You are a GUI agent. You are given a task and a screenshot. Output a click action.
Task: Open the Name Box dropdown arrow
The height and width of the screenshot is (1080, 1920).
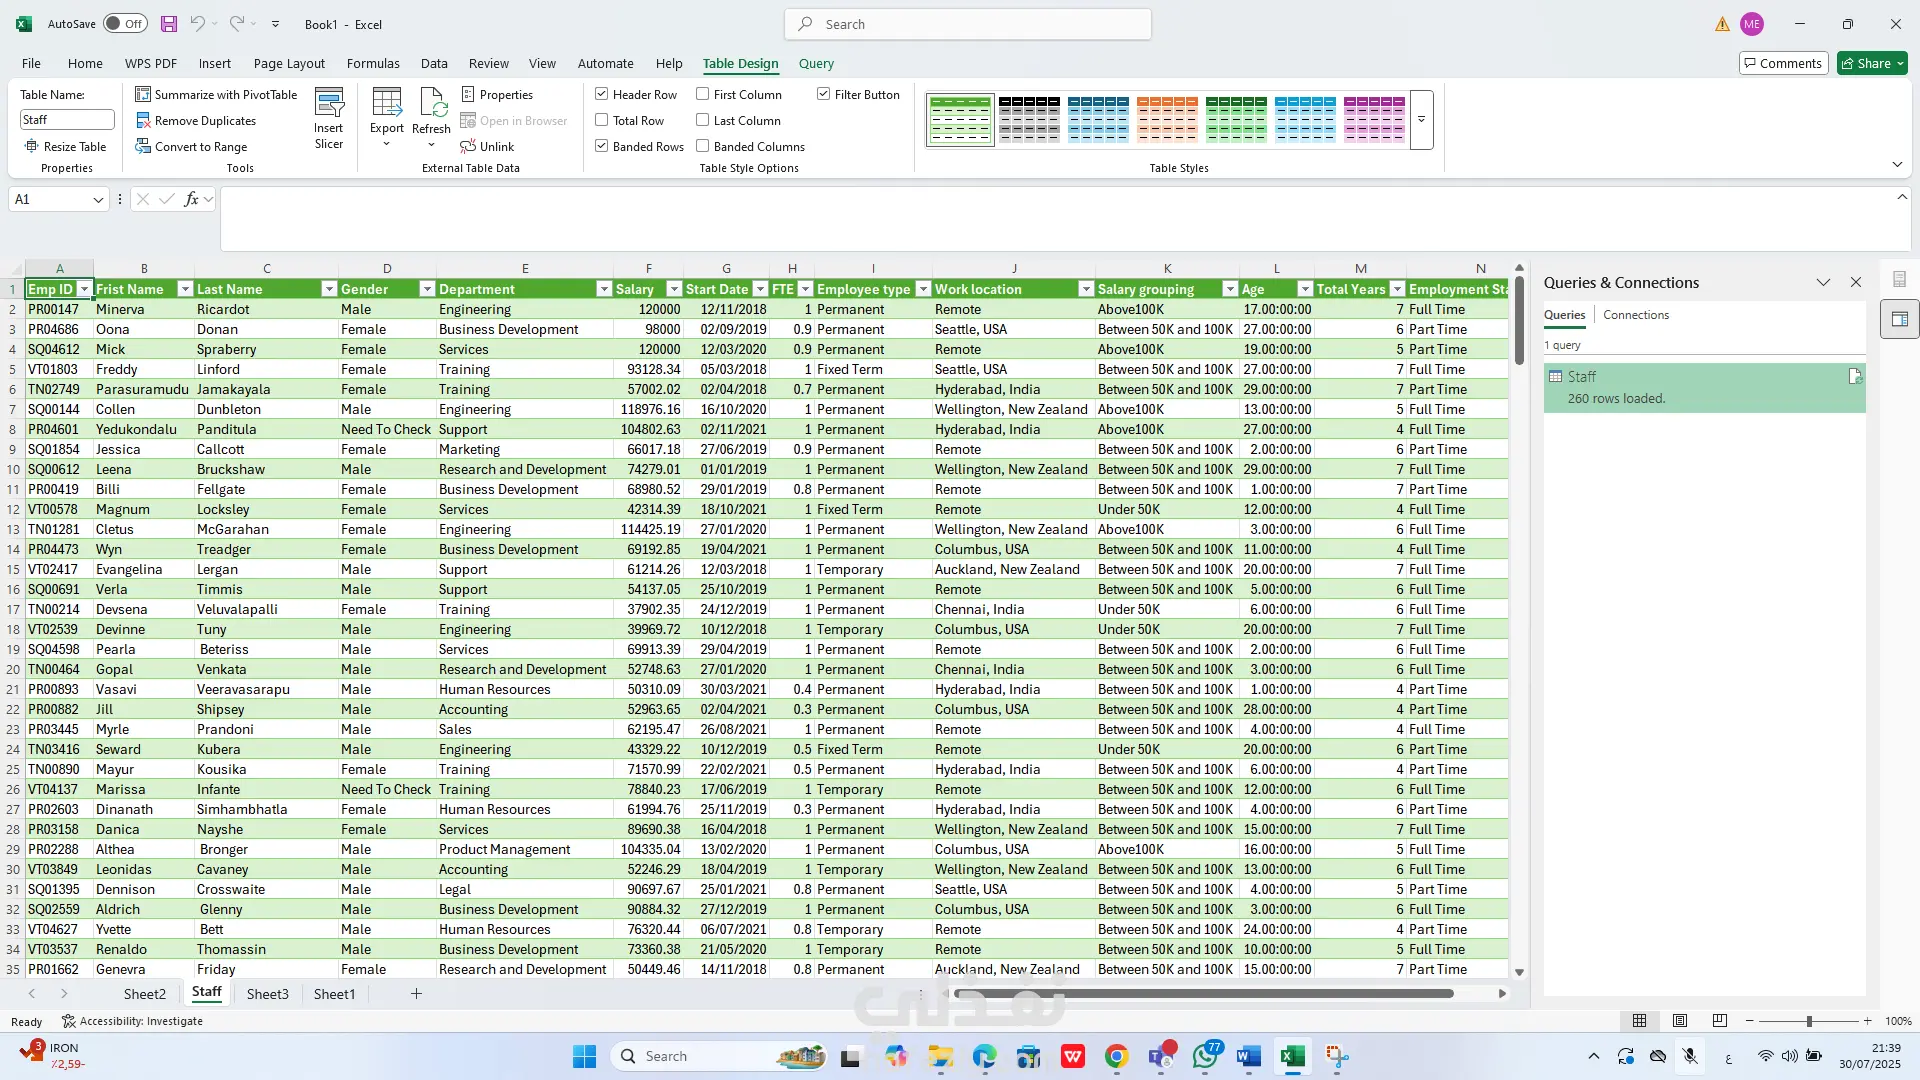tap(98, 199)
